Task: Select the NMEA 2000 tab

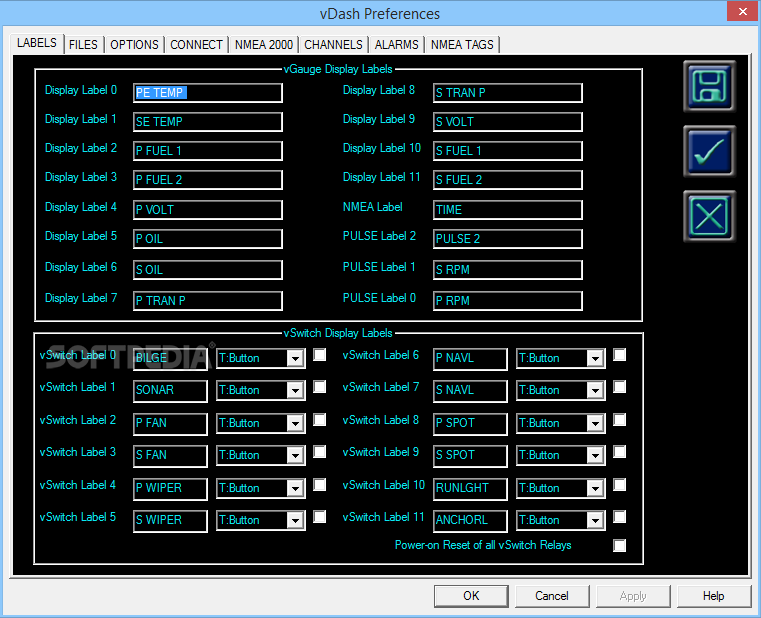Action: (264, 45)
